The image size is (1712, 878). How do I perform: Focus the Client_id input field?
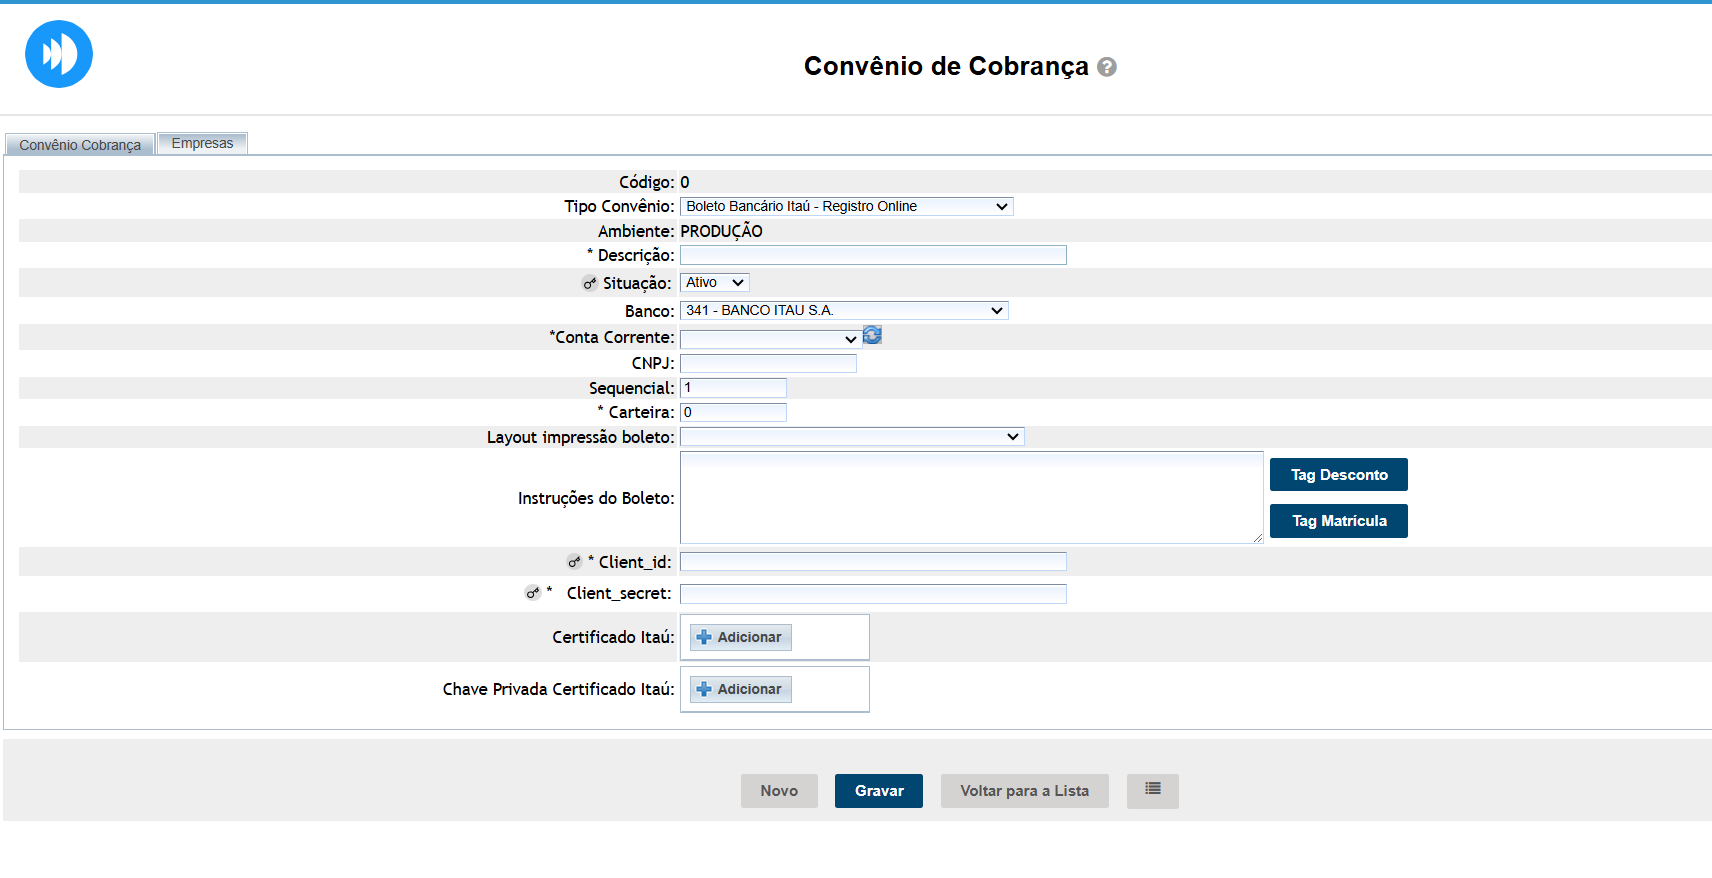tap(873, 562)
